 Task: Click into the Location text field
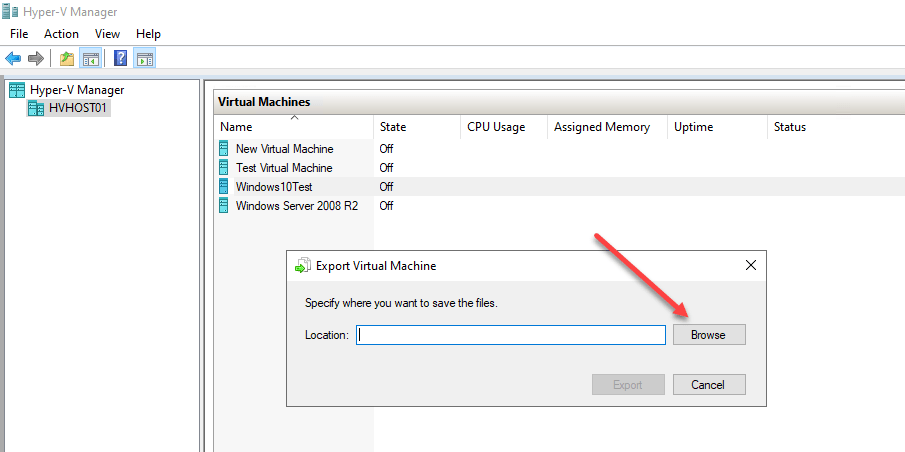click(x=511, y=335)
